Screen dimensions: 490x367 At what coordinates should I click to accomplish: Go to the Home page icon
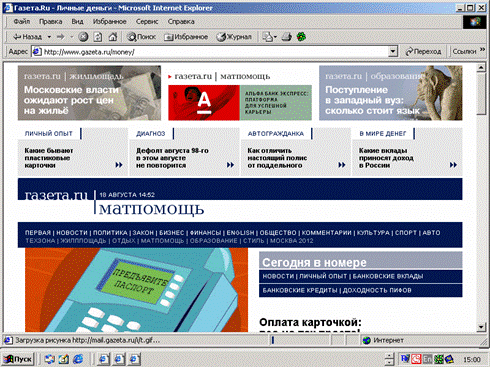113,37
